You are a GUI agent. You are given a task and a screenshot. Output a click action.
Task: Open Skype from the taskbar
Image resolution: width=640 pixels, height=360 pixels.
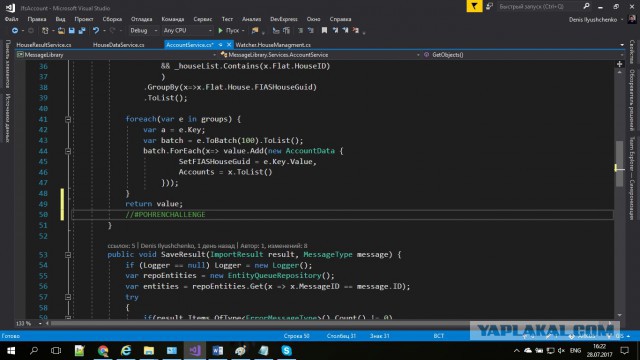tap(287, 351)
